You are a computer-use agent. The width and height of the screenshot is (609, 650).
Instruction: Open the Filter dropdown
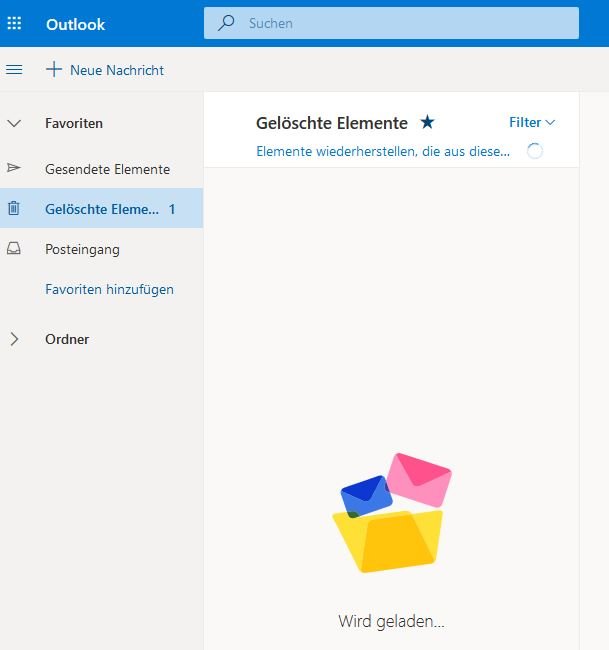532,122
